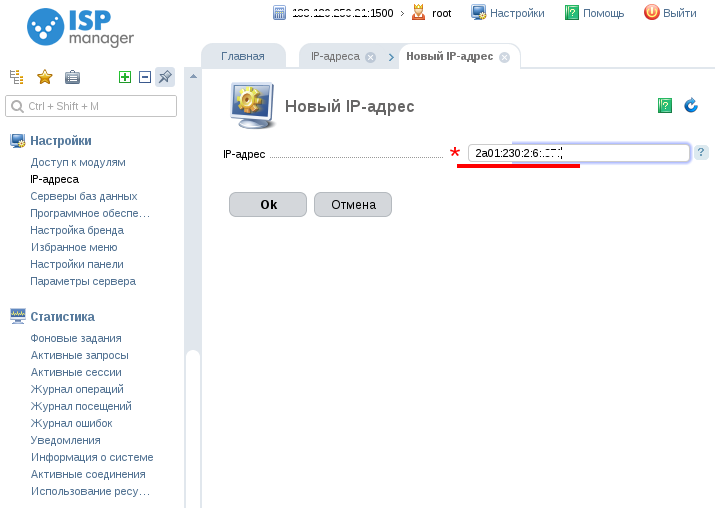Close the IP-адреса tab
The width and height of the screenshot is (715, 508).
pos(371,57)
